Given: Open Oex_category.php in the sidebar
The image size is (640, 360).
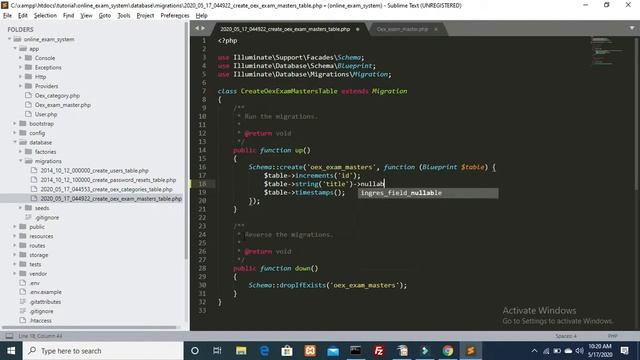Looking at the screenshot, I should click(57, 96).
